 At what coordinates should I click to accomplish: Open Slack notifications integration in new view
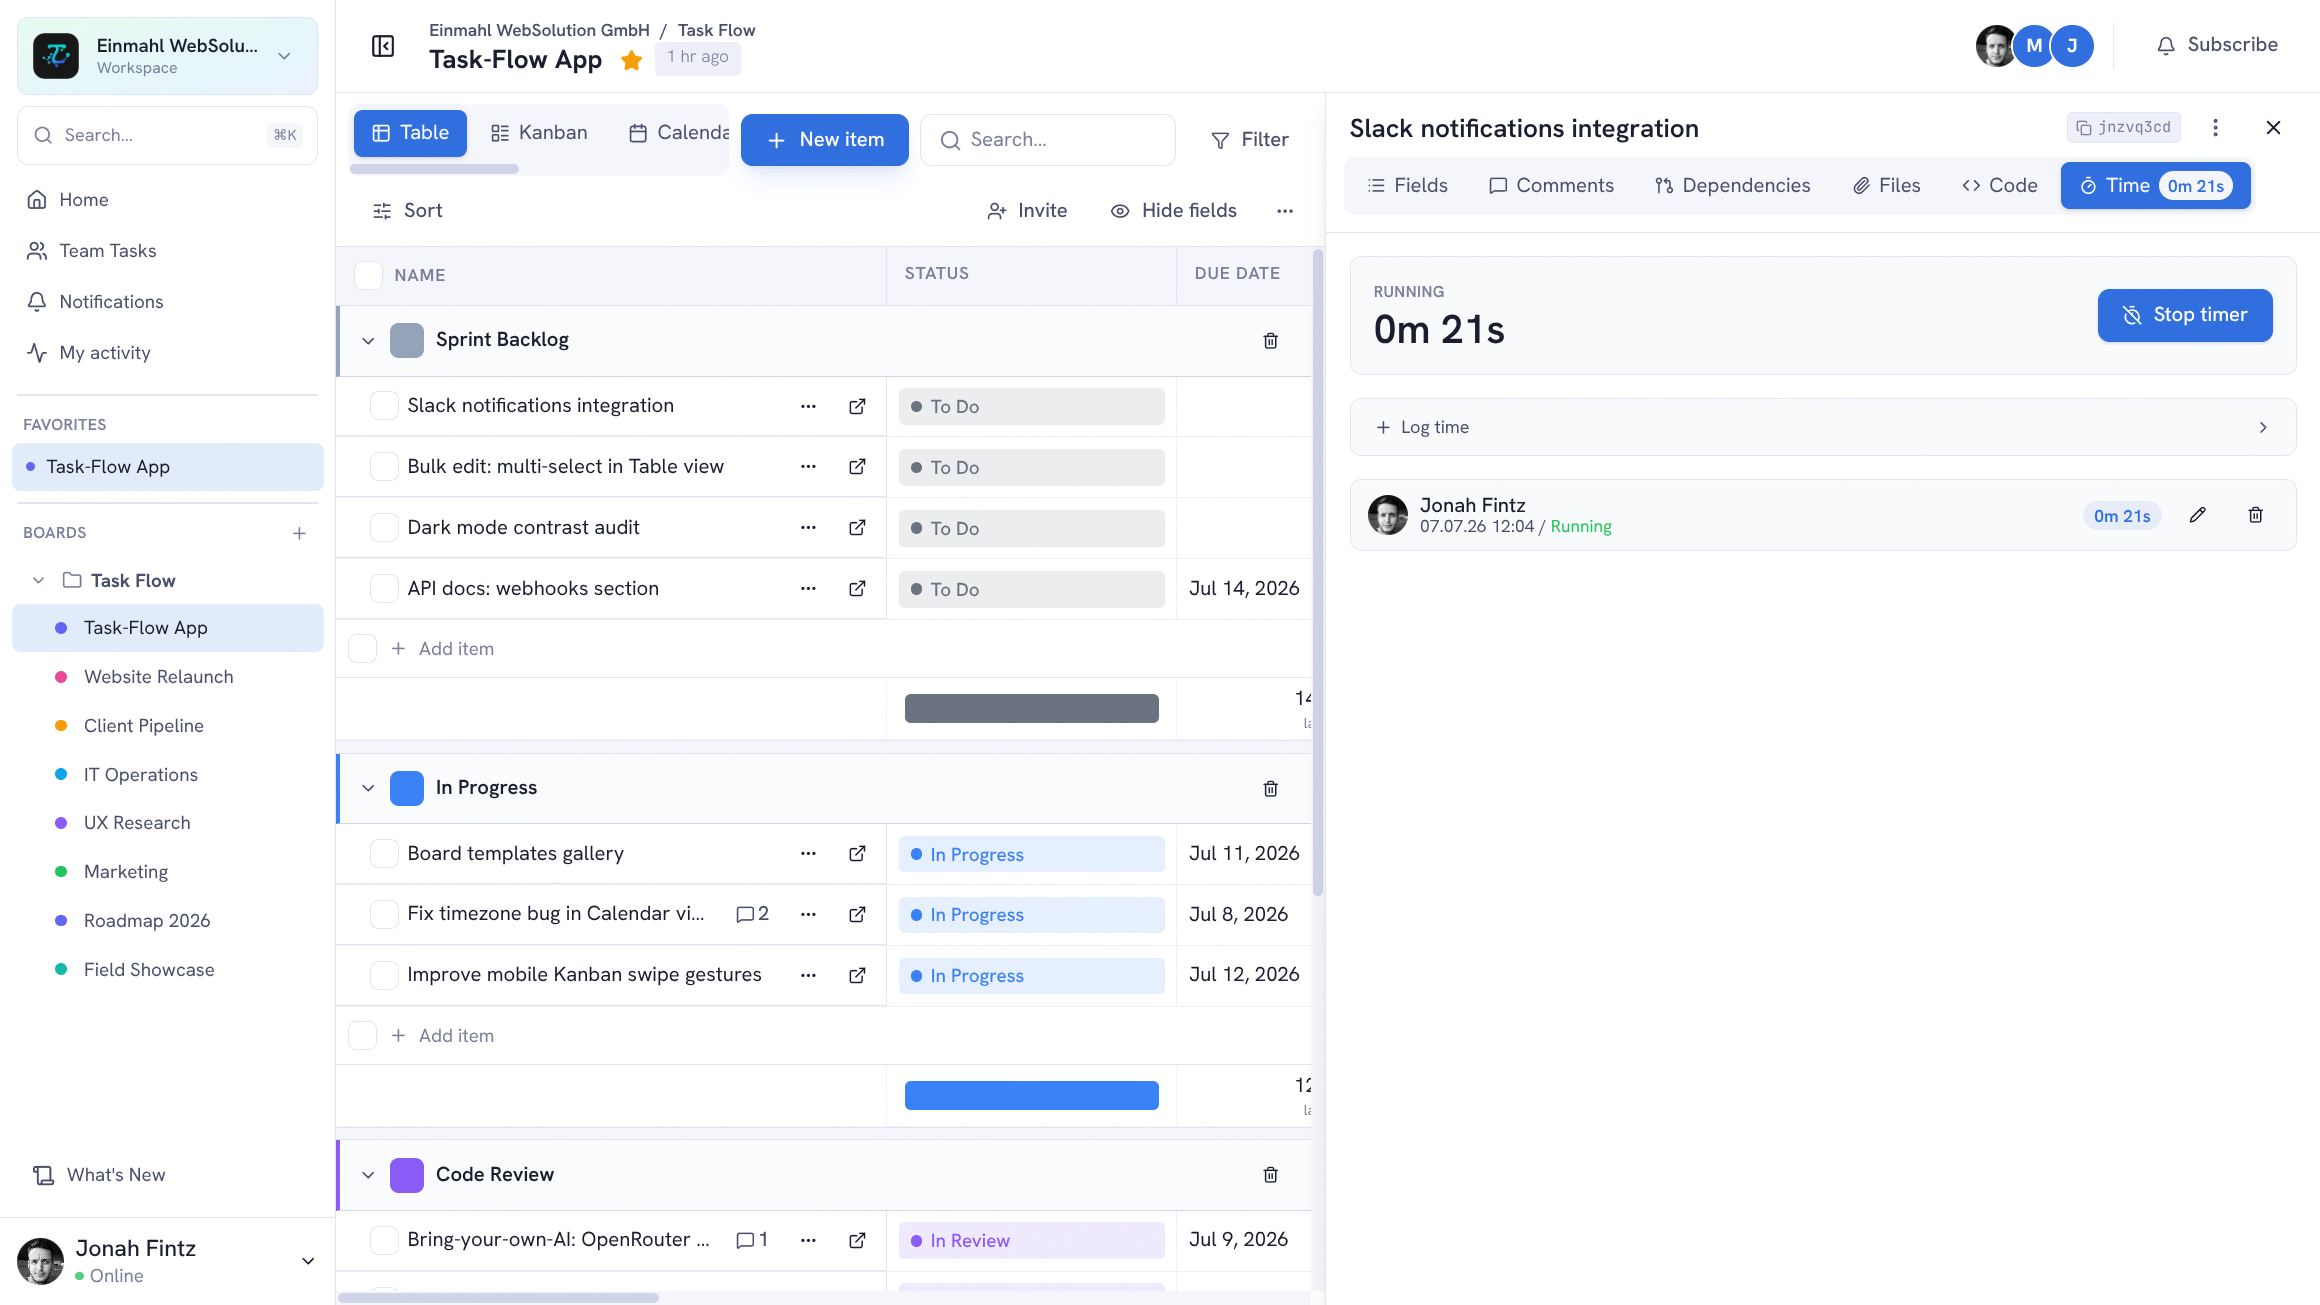point(857,406)
